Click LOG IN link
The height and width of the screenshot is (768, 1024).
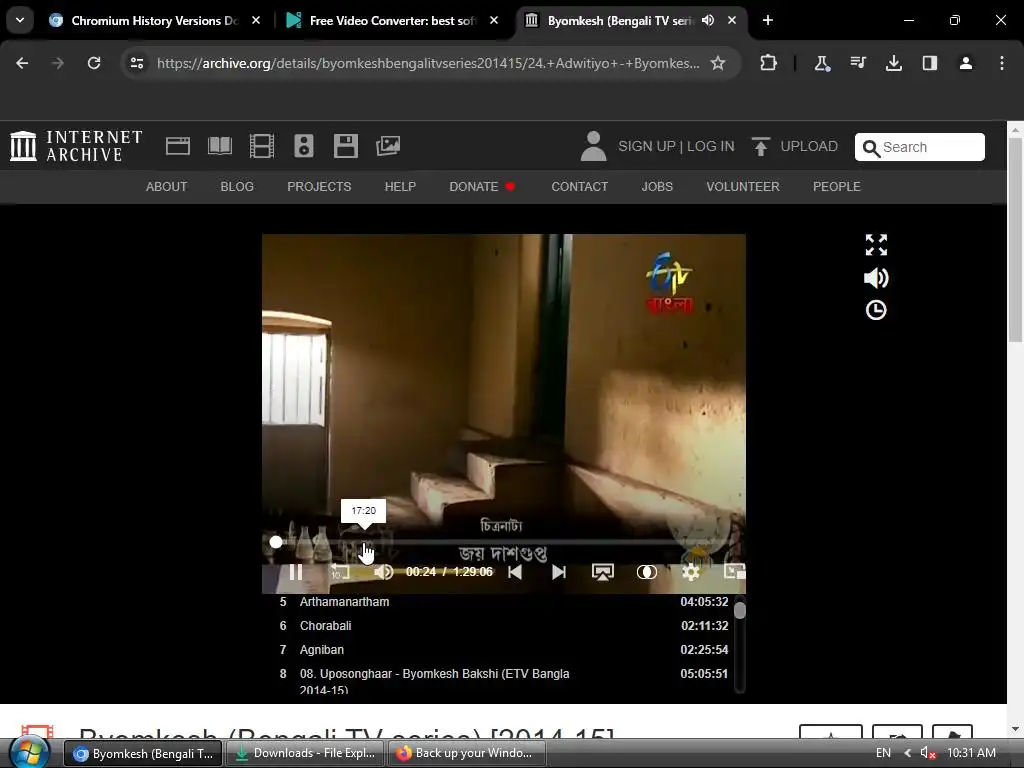[x=711, y=146]
